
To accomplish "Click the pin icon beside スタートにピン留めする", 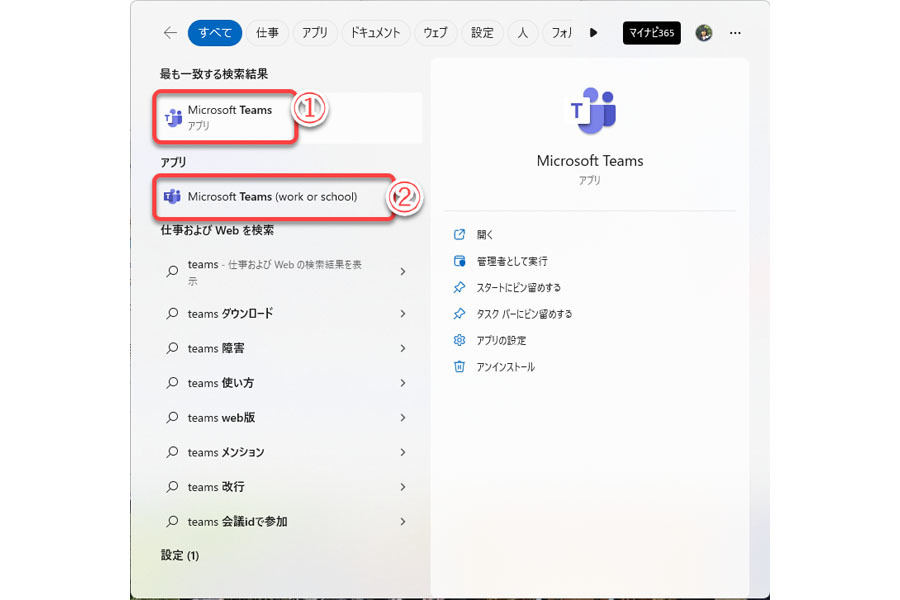I will (x=459, y=288).
